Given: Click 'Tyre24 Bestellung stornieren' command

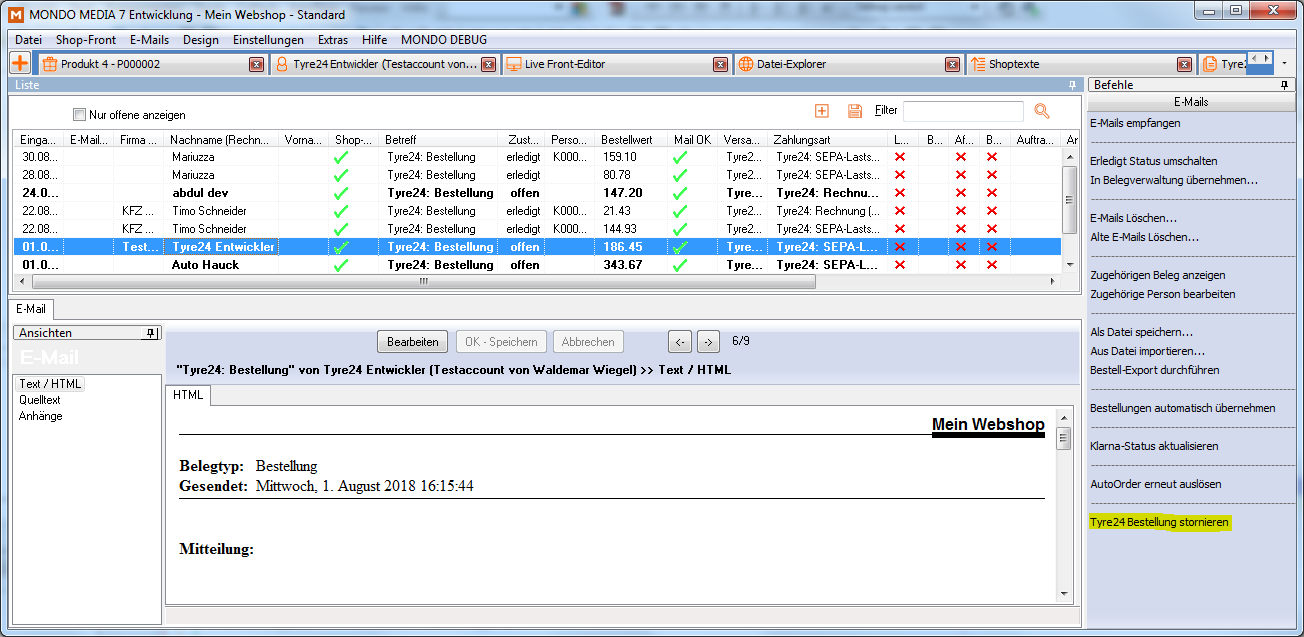Looking at the screenshot, I should [1159, 522].
